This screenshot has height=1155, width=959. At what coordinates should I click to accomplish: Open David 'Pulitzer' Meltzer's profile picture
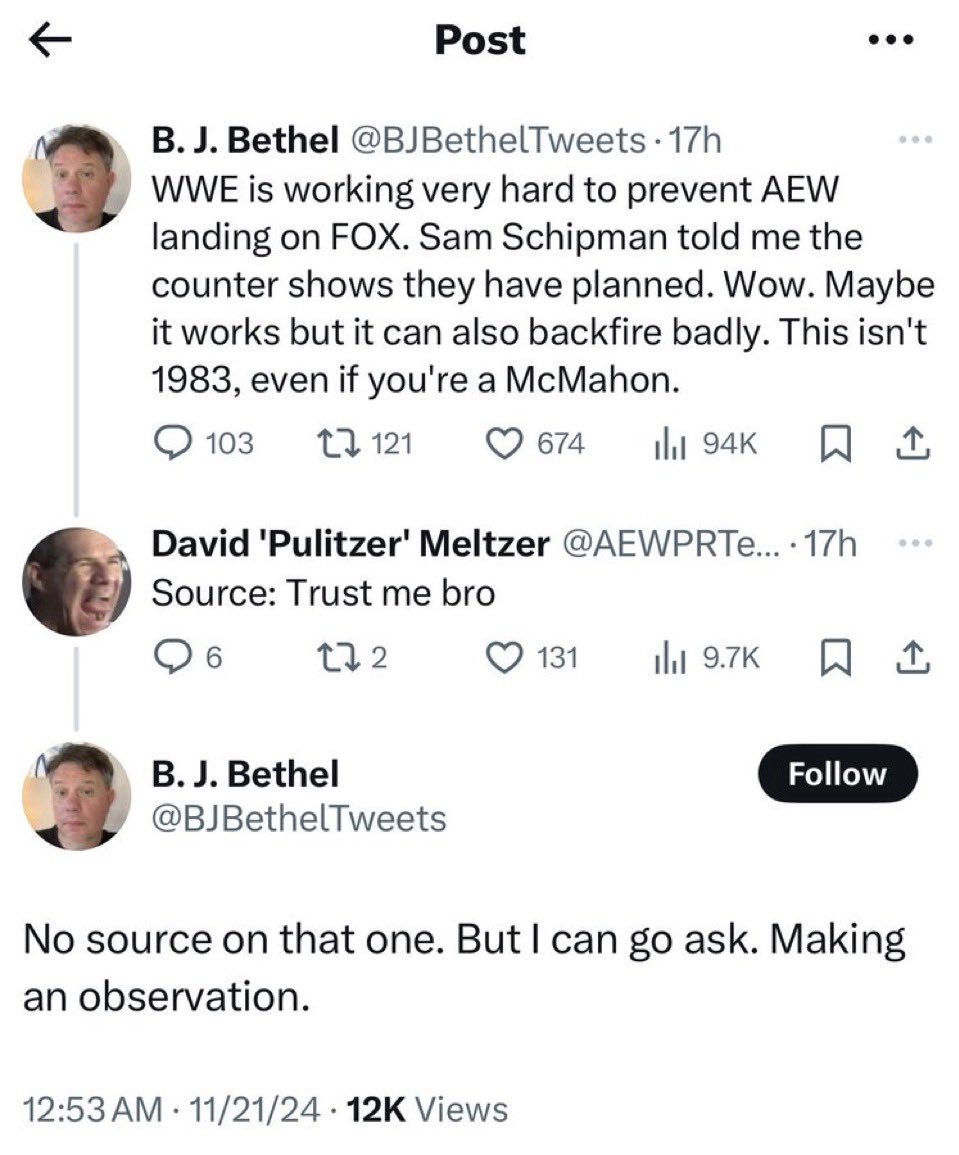click(77, 581)
